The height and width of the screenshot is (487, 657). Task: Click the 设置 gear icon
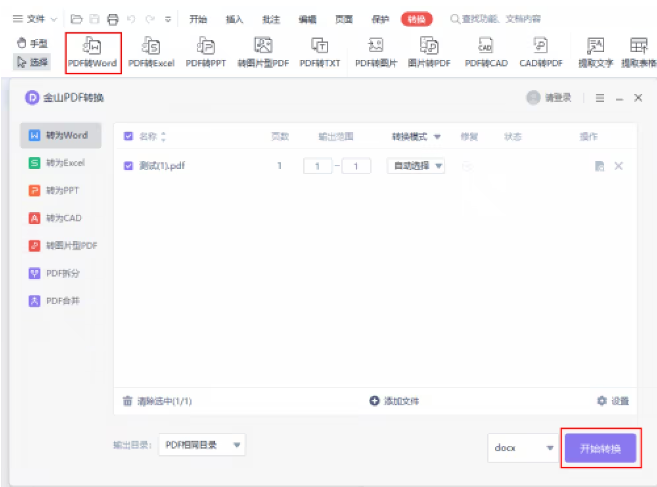pyautogui.click(x=602, y=401)
